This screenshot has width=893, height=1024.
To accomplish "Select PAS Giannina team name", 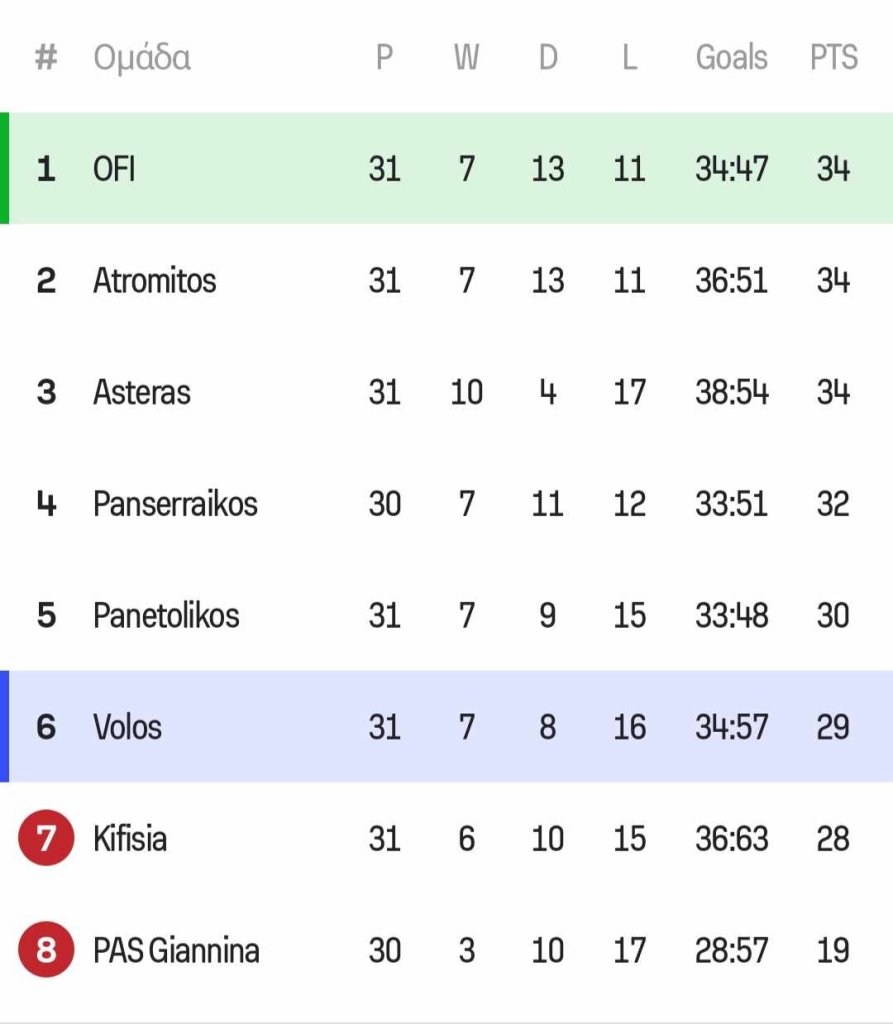I will [x=176, y=950].
